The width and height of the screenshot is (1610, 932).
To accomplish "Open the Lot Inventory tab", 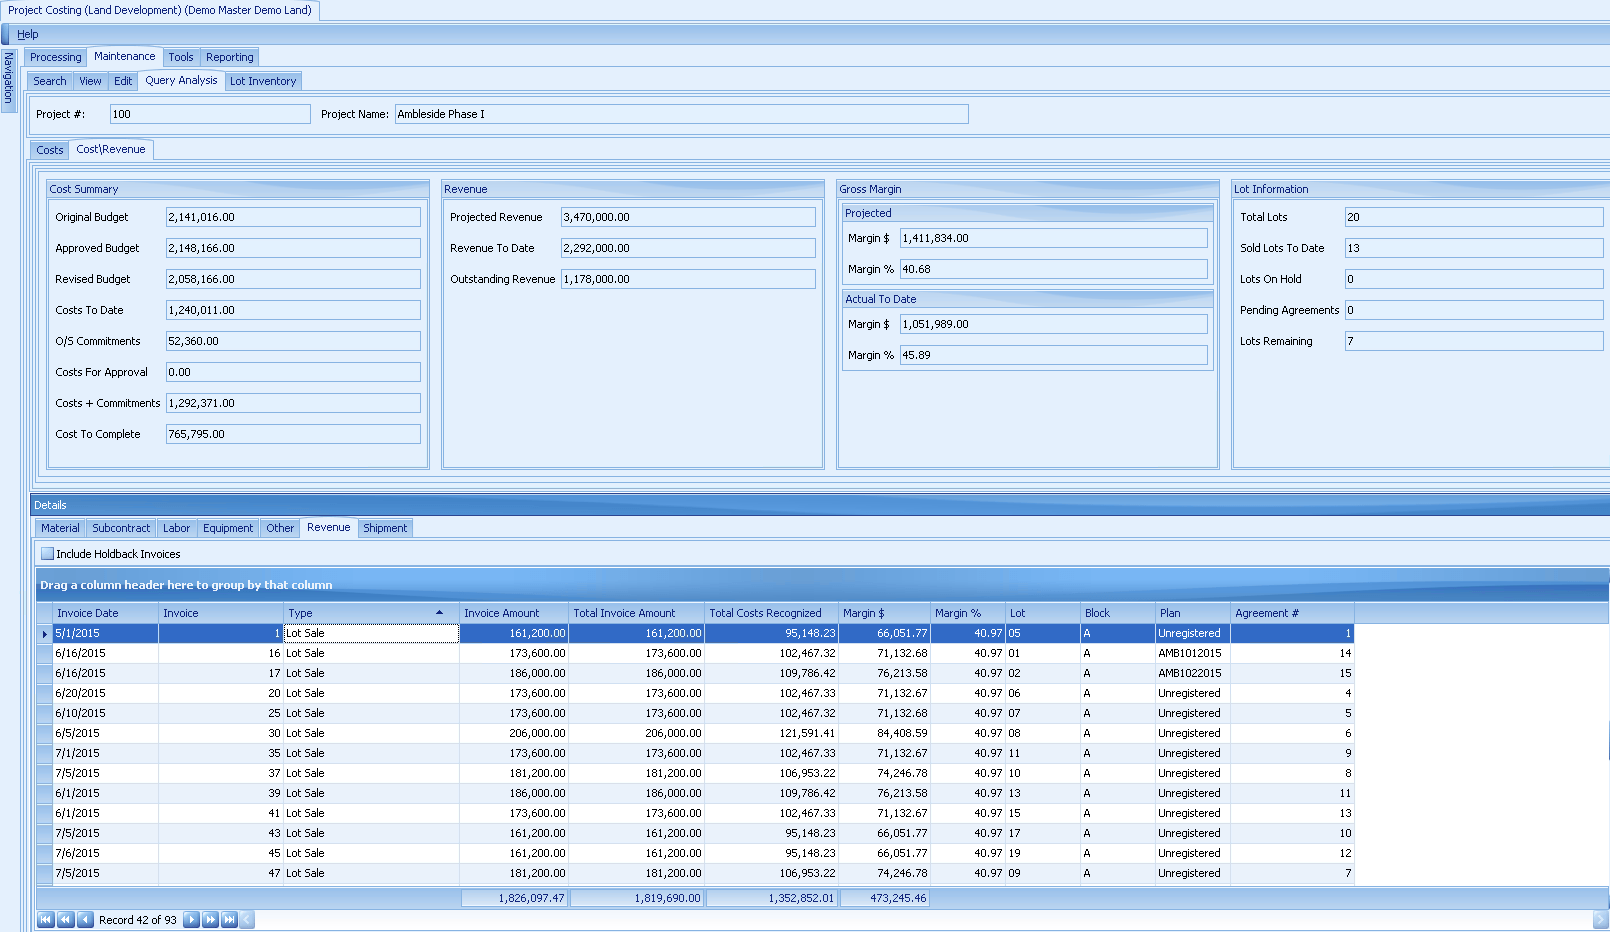I will tap(263, 81).
